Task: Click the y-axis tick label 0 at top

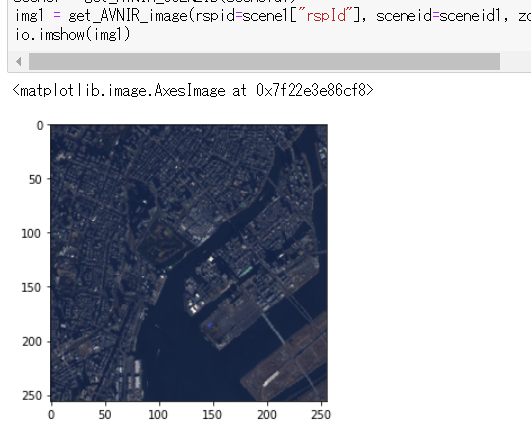Action: (x=40, y=126)
